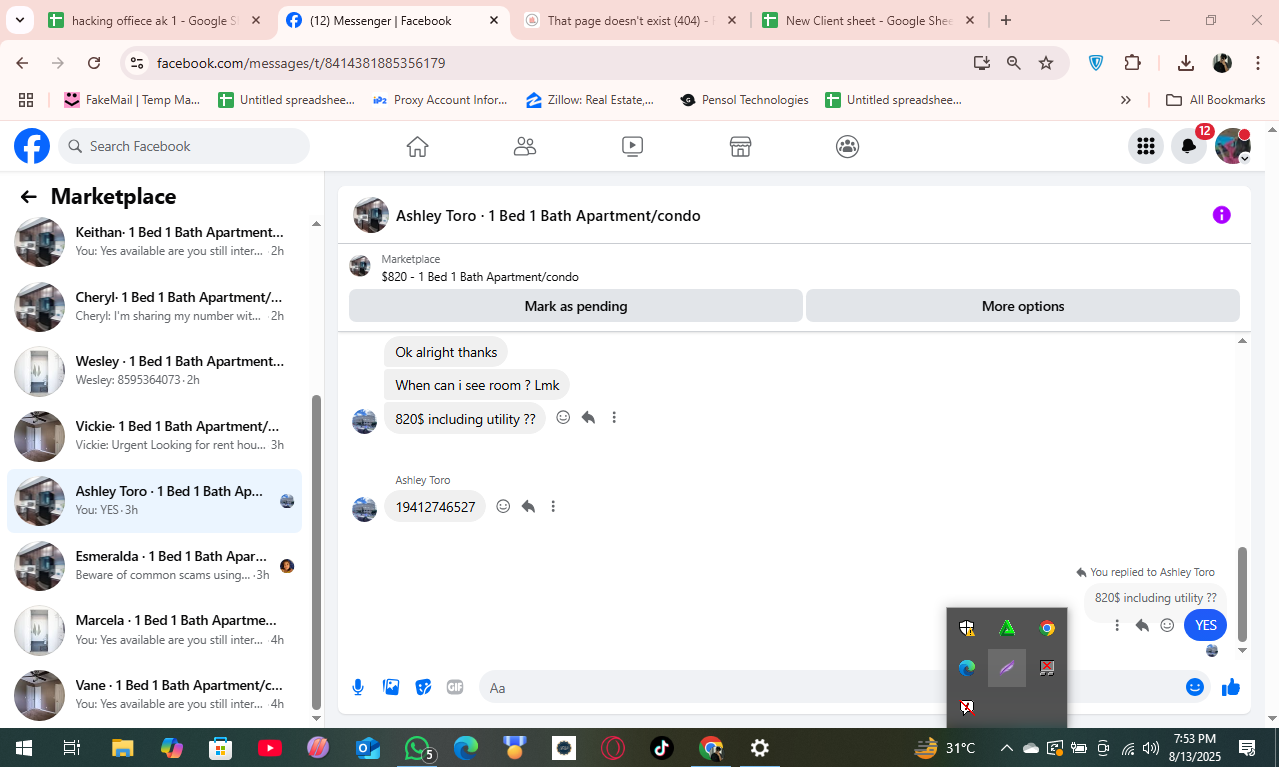Image resolution: width=1279 pixels, height=767 pixels.
Task: Go back using the Marketplace back arrow
Action: (x=29, y=197)
